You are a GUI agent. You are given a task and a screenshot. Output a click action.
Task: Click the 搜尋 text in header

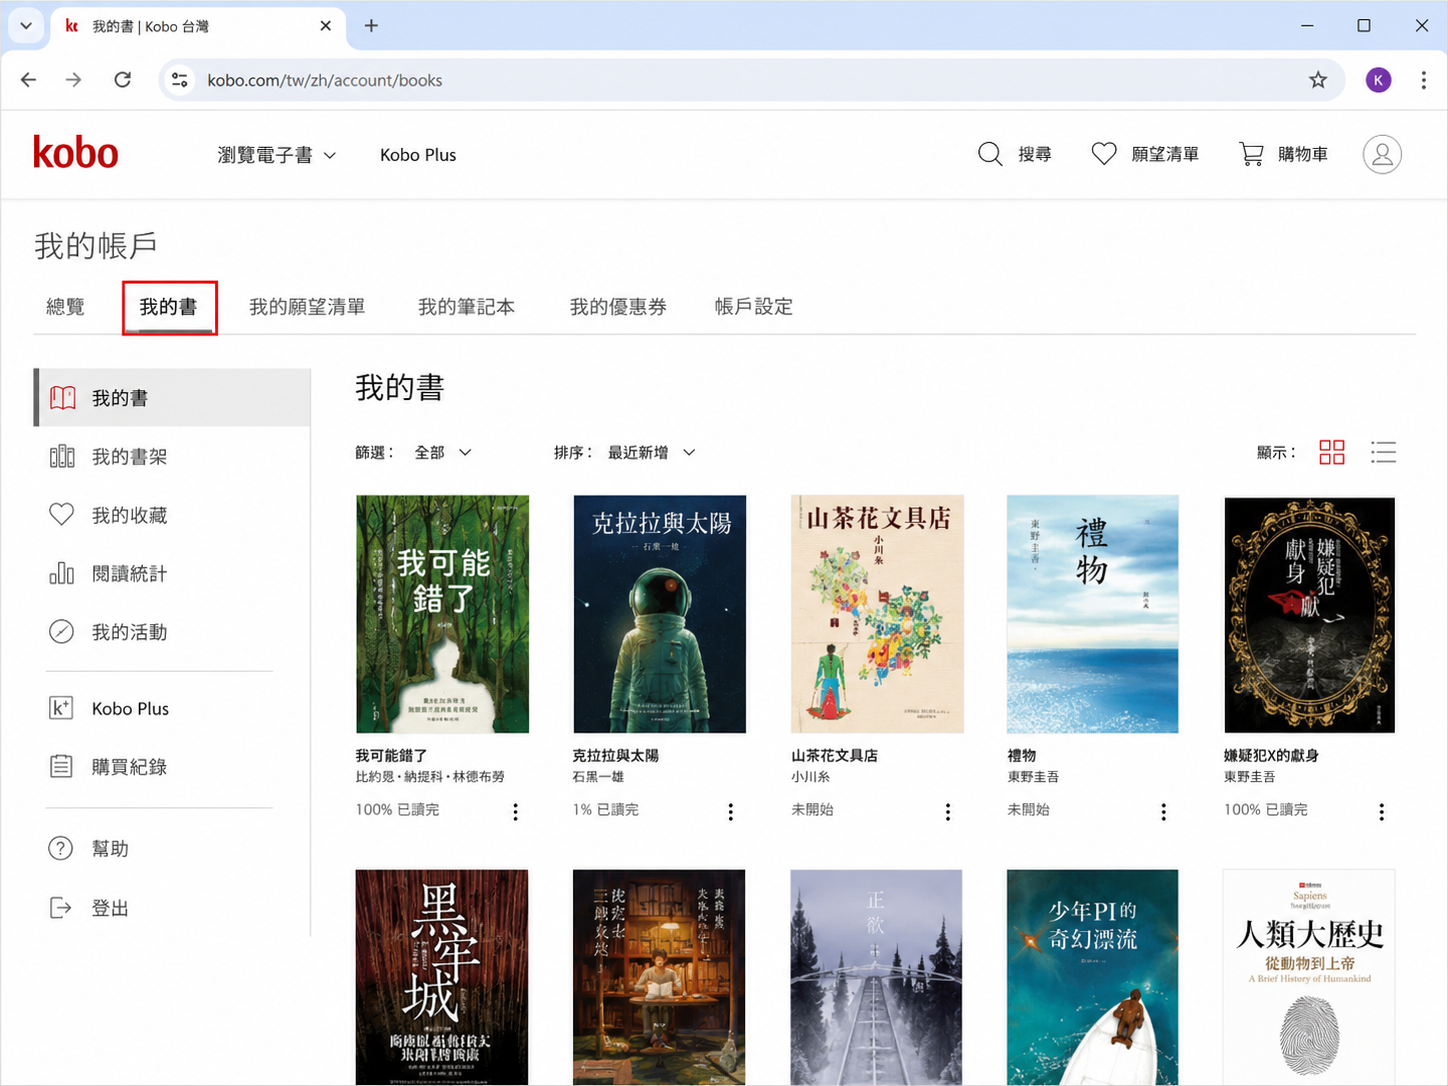[1035, 154]
